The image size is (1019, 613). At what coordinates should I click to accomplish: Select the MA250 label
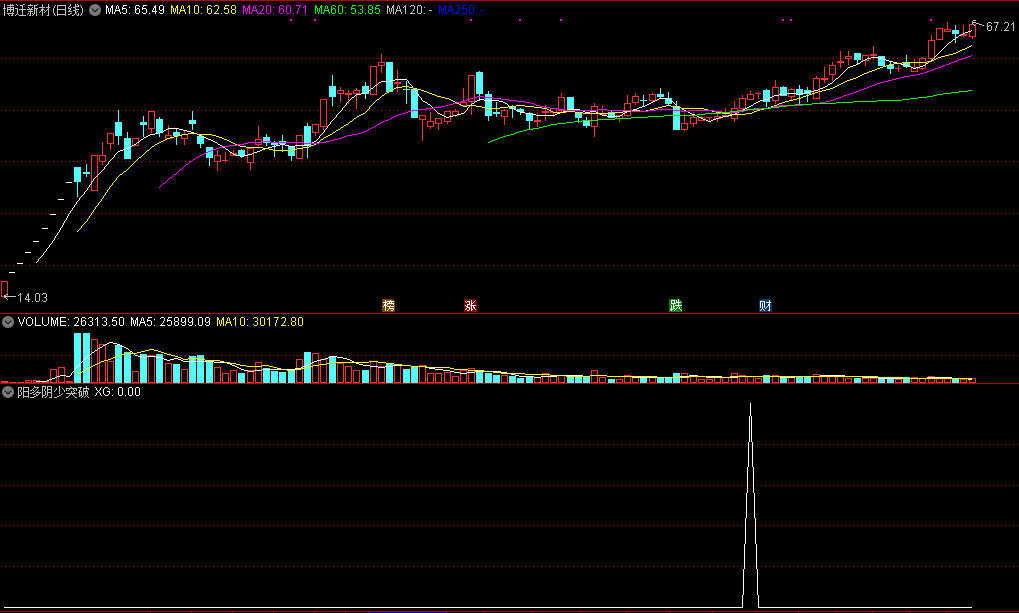(x=461, y=10)
